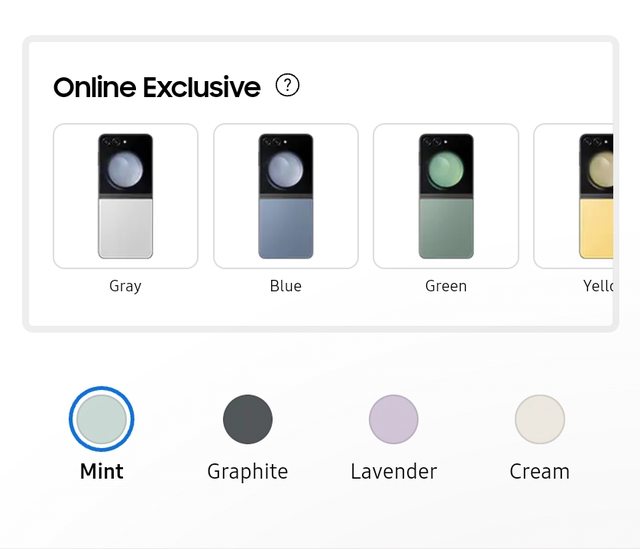Click the Mint text label
The height and width of the screenshot is (549, 640).
(101, 471)
